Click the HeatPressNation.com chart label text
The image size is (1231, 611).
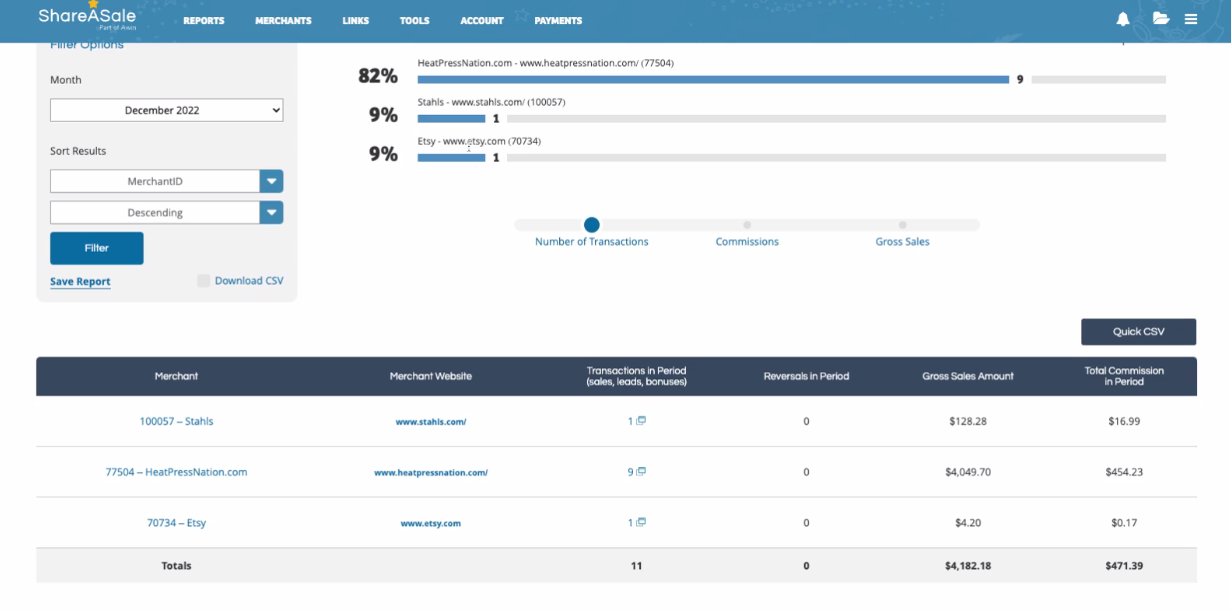(546, 63)
